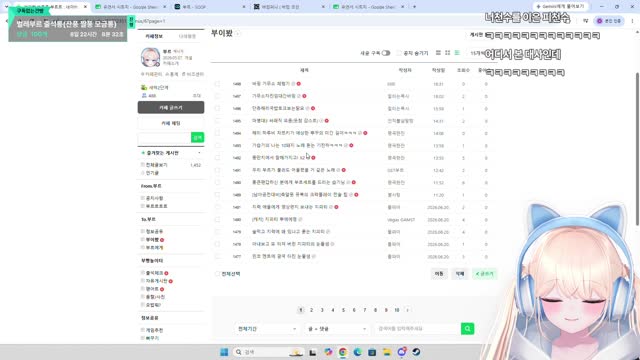Viewport: 640px width, 360px height.
Task: Tick the checkbox for post 1496
Action: click(x=217, y=108)
